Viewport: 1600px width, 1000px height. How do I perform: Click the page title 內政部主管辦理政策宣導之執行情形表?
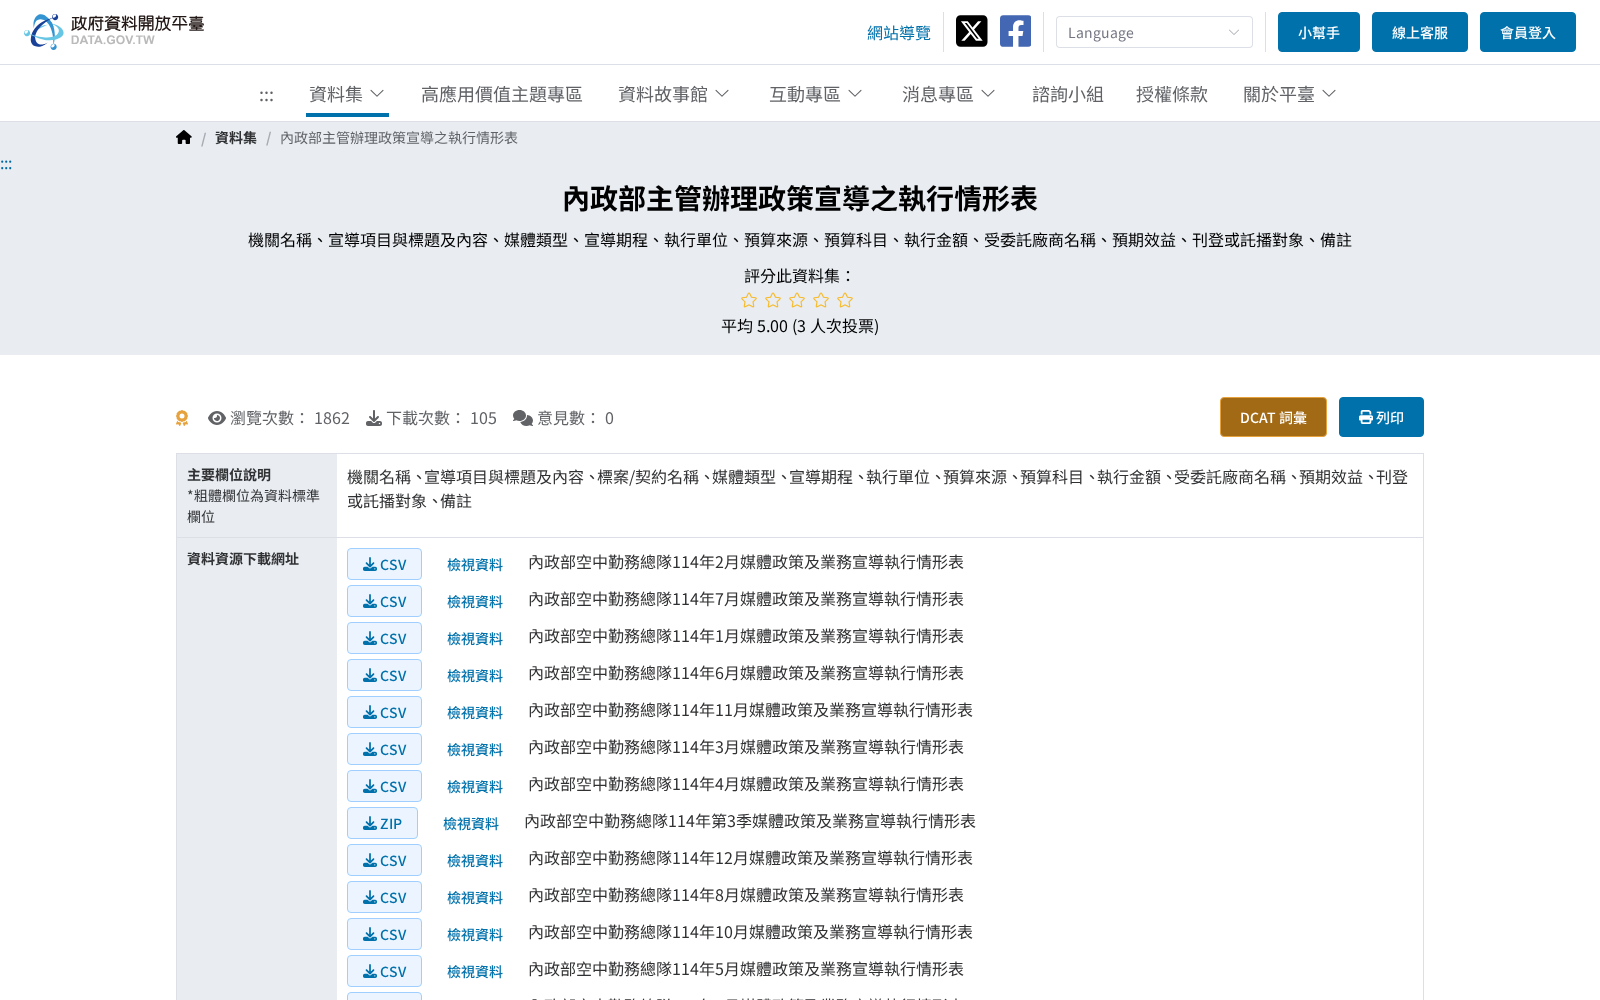[x=800, y=199]
